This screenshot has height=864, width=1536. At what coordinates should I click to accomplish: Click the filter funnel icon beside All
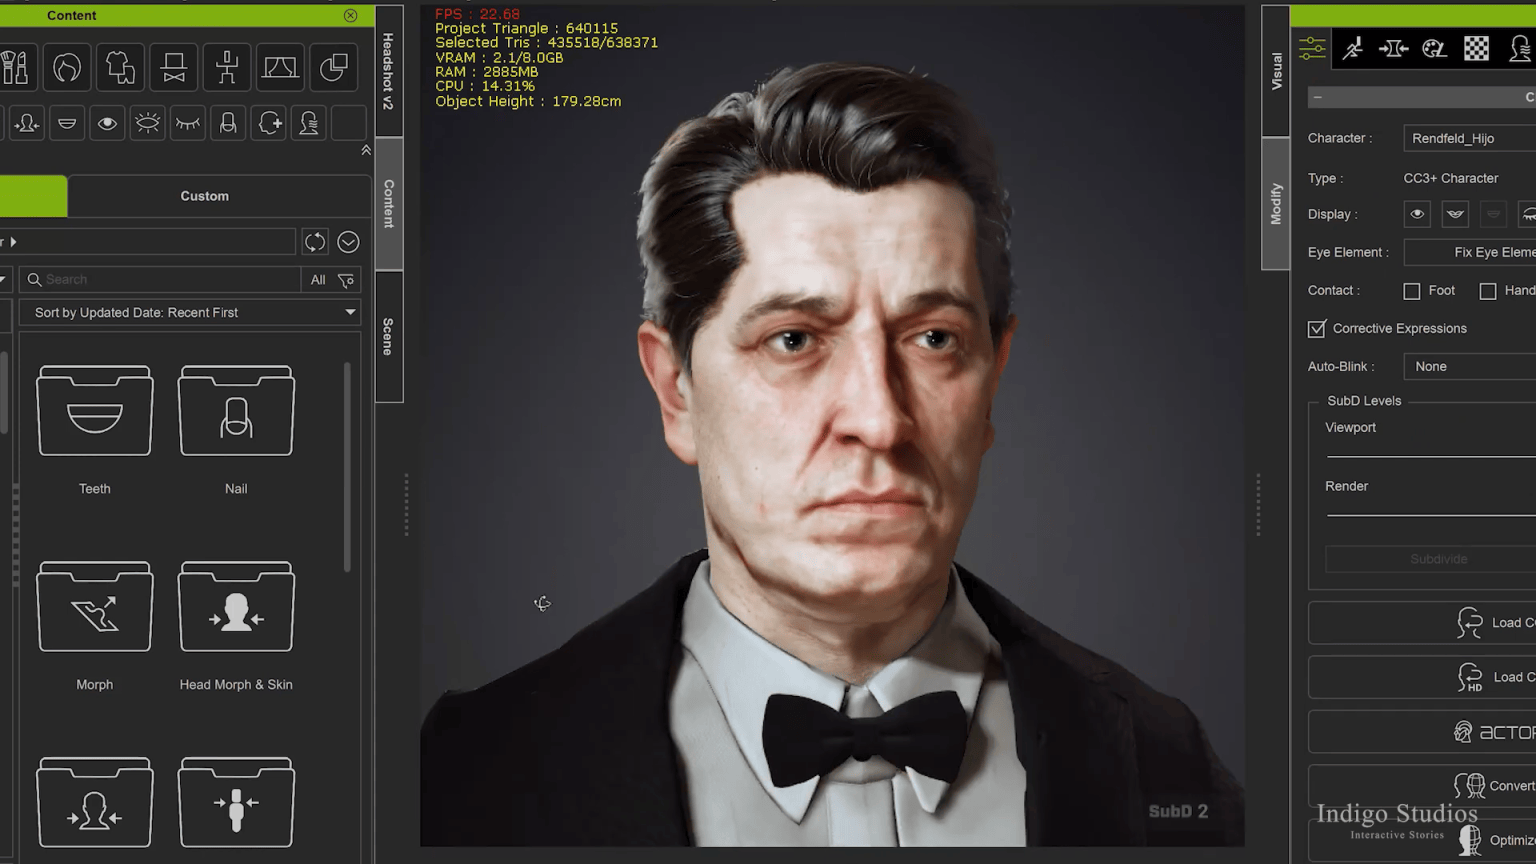point(346,280)
